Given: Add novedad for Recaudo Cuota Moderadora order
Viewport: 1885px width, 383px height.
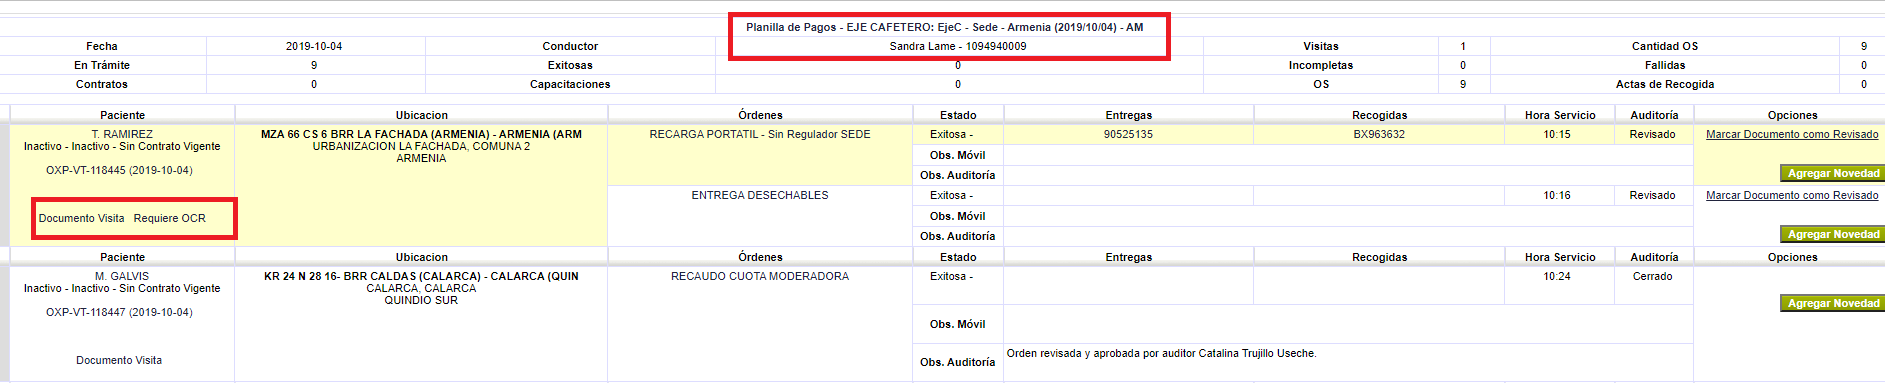Looking at the screenshot, I should (1833, 303).
